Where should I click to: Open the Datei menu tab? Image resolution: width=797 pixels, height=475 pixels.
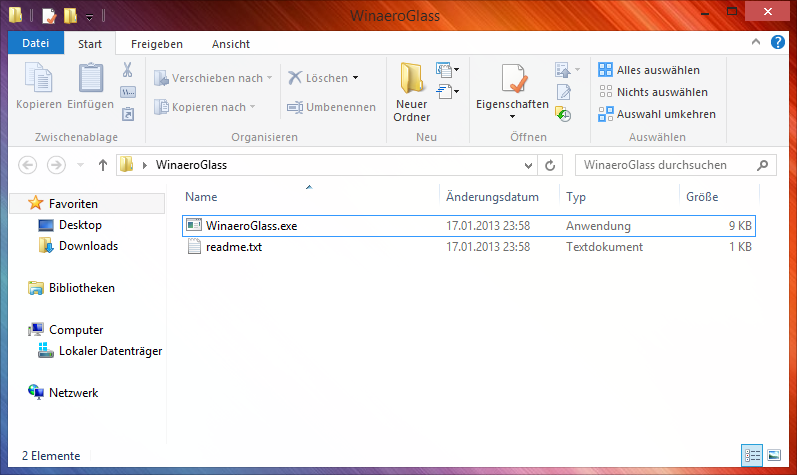tap(36, 43)
